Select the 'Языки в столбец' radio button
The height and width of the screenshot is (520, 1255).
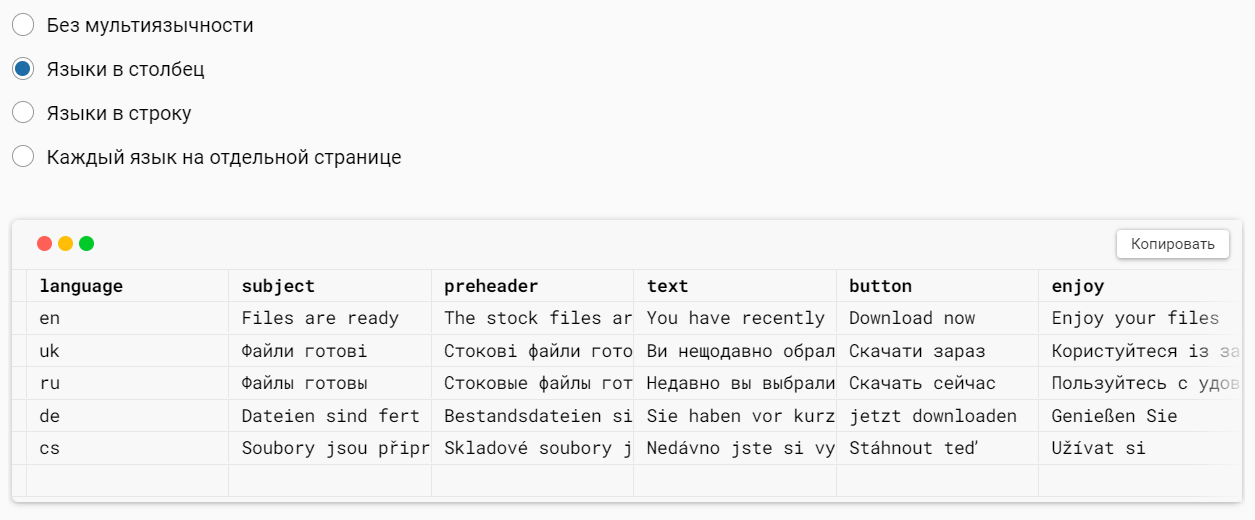[x=23, y=69]
